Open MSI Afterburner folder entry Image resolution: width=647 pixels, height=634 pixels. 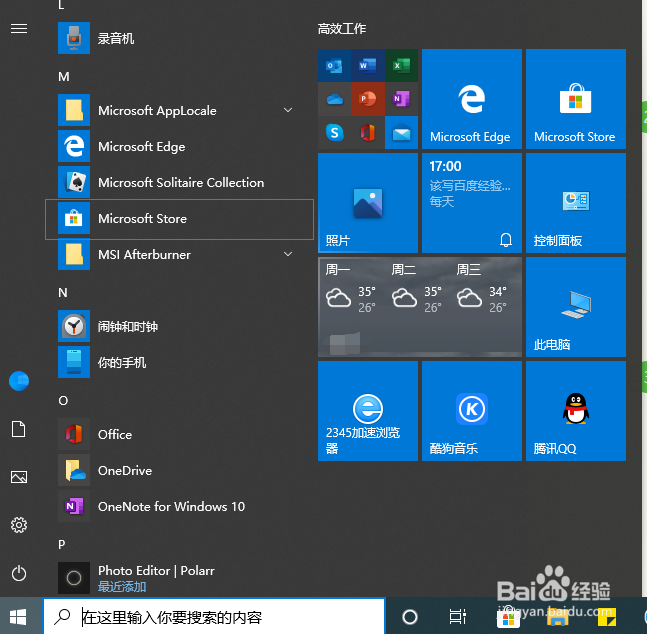point(177,254)
